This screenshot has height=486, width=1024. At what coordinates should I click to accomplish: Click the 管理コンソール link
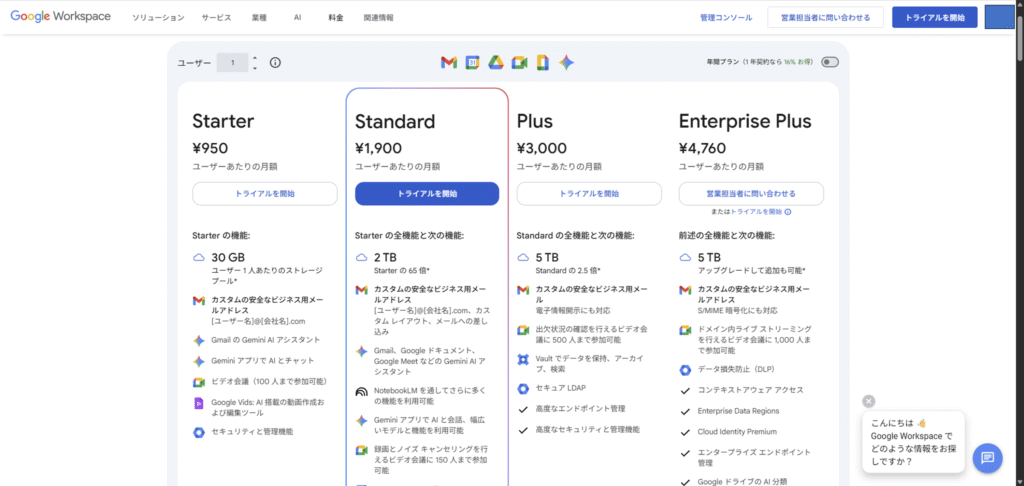pos(726,18)
